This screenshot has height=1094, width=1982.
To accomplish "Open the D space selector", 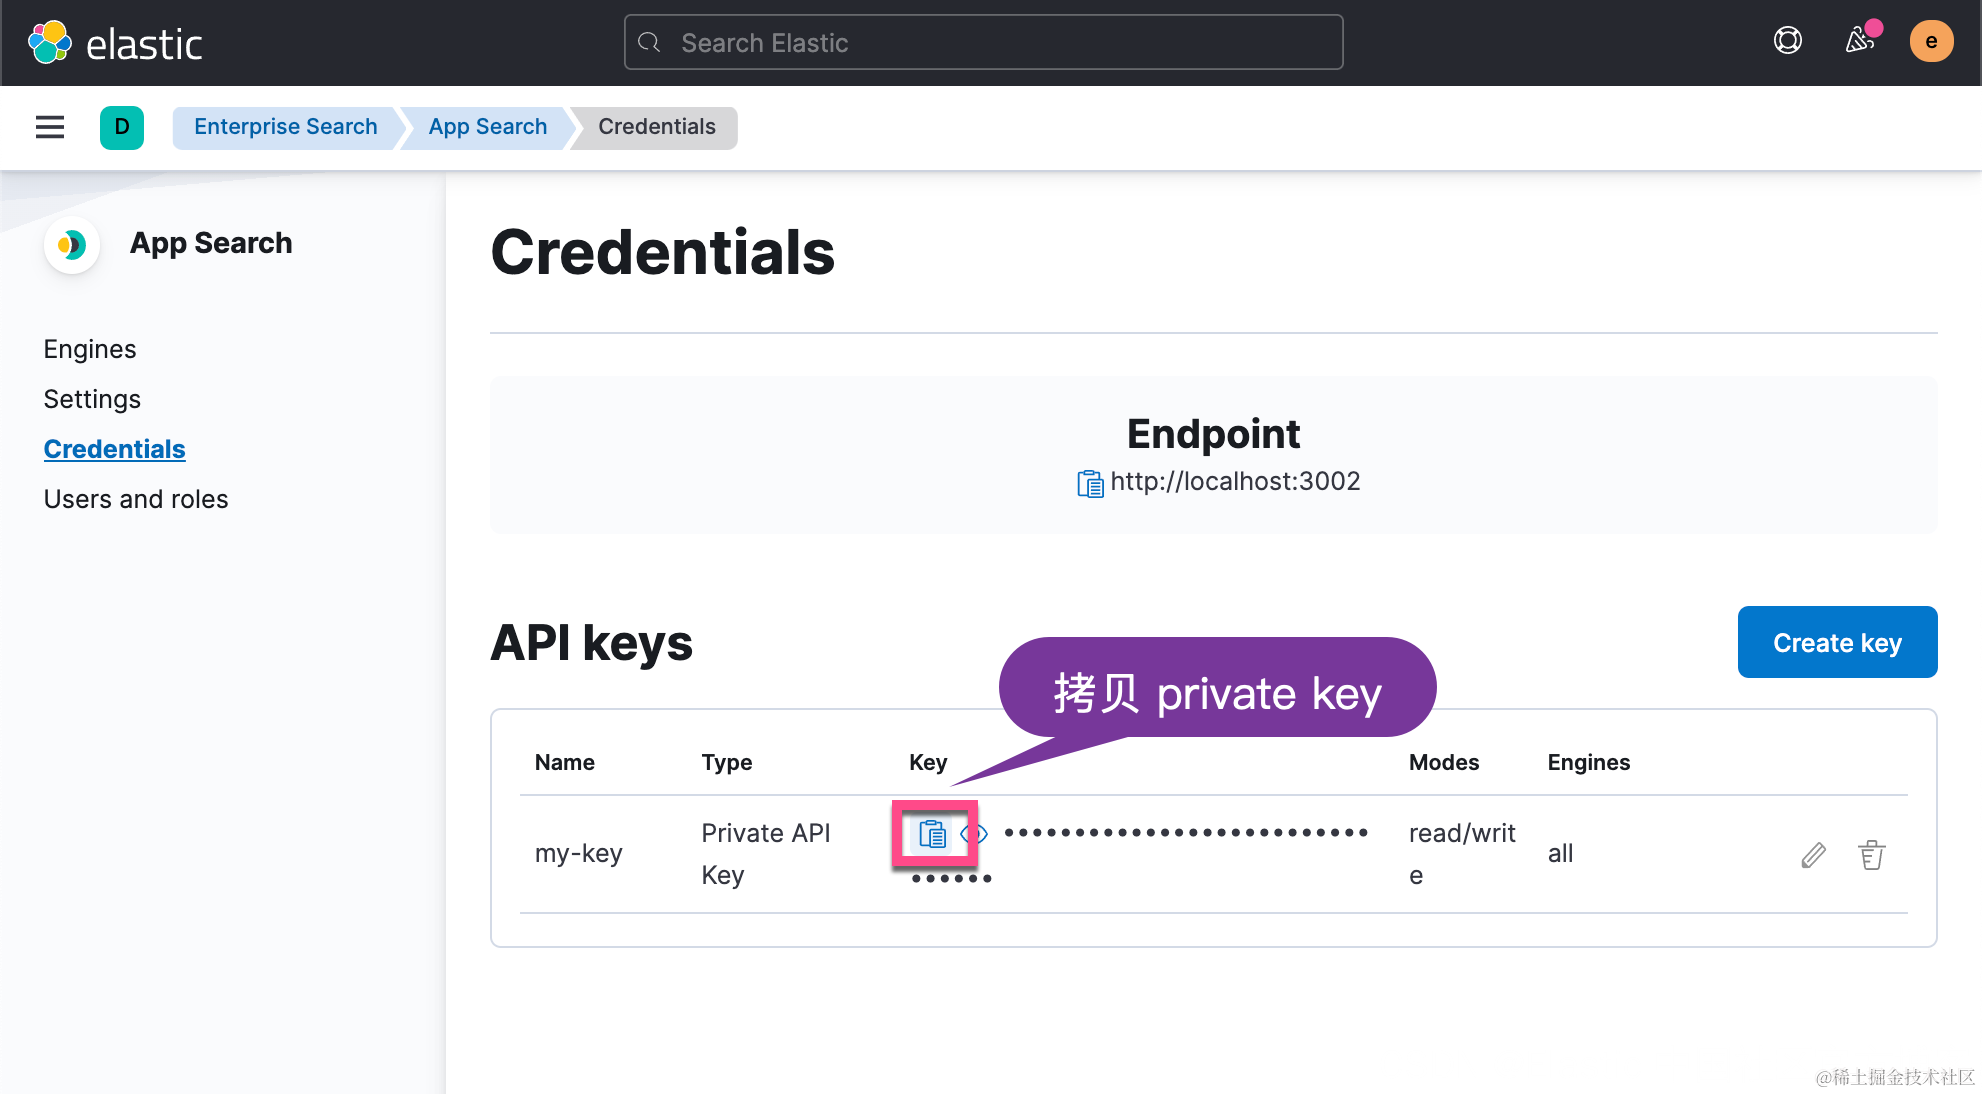I will (122, 127).
